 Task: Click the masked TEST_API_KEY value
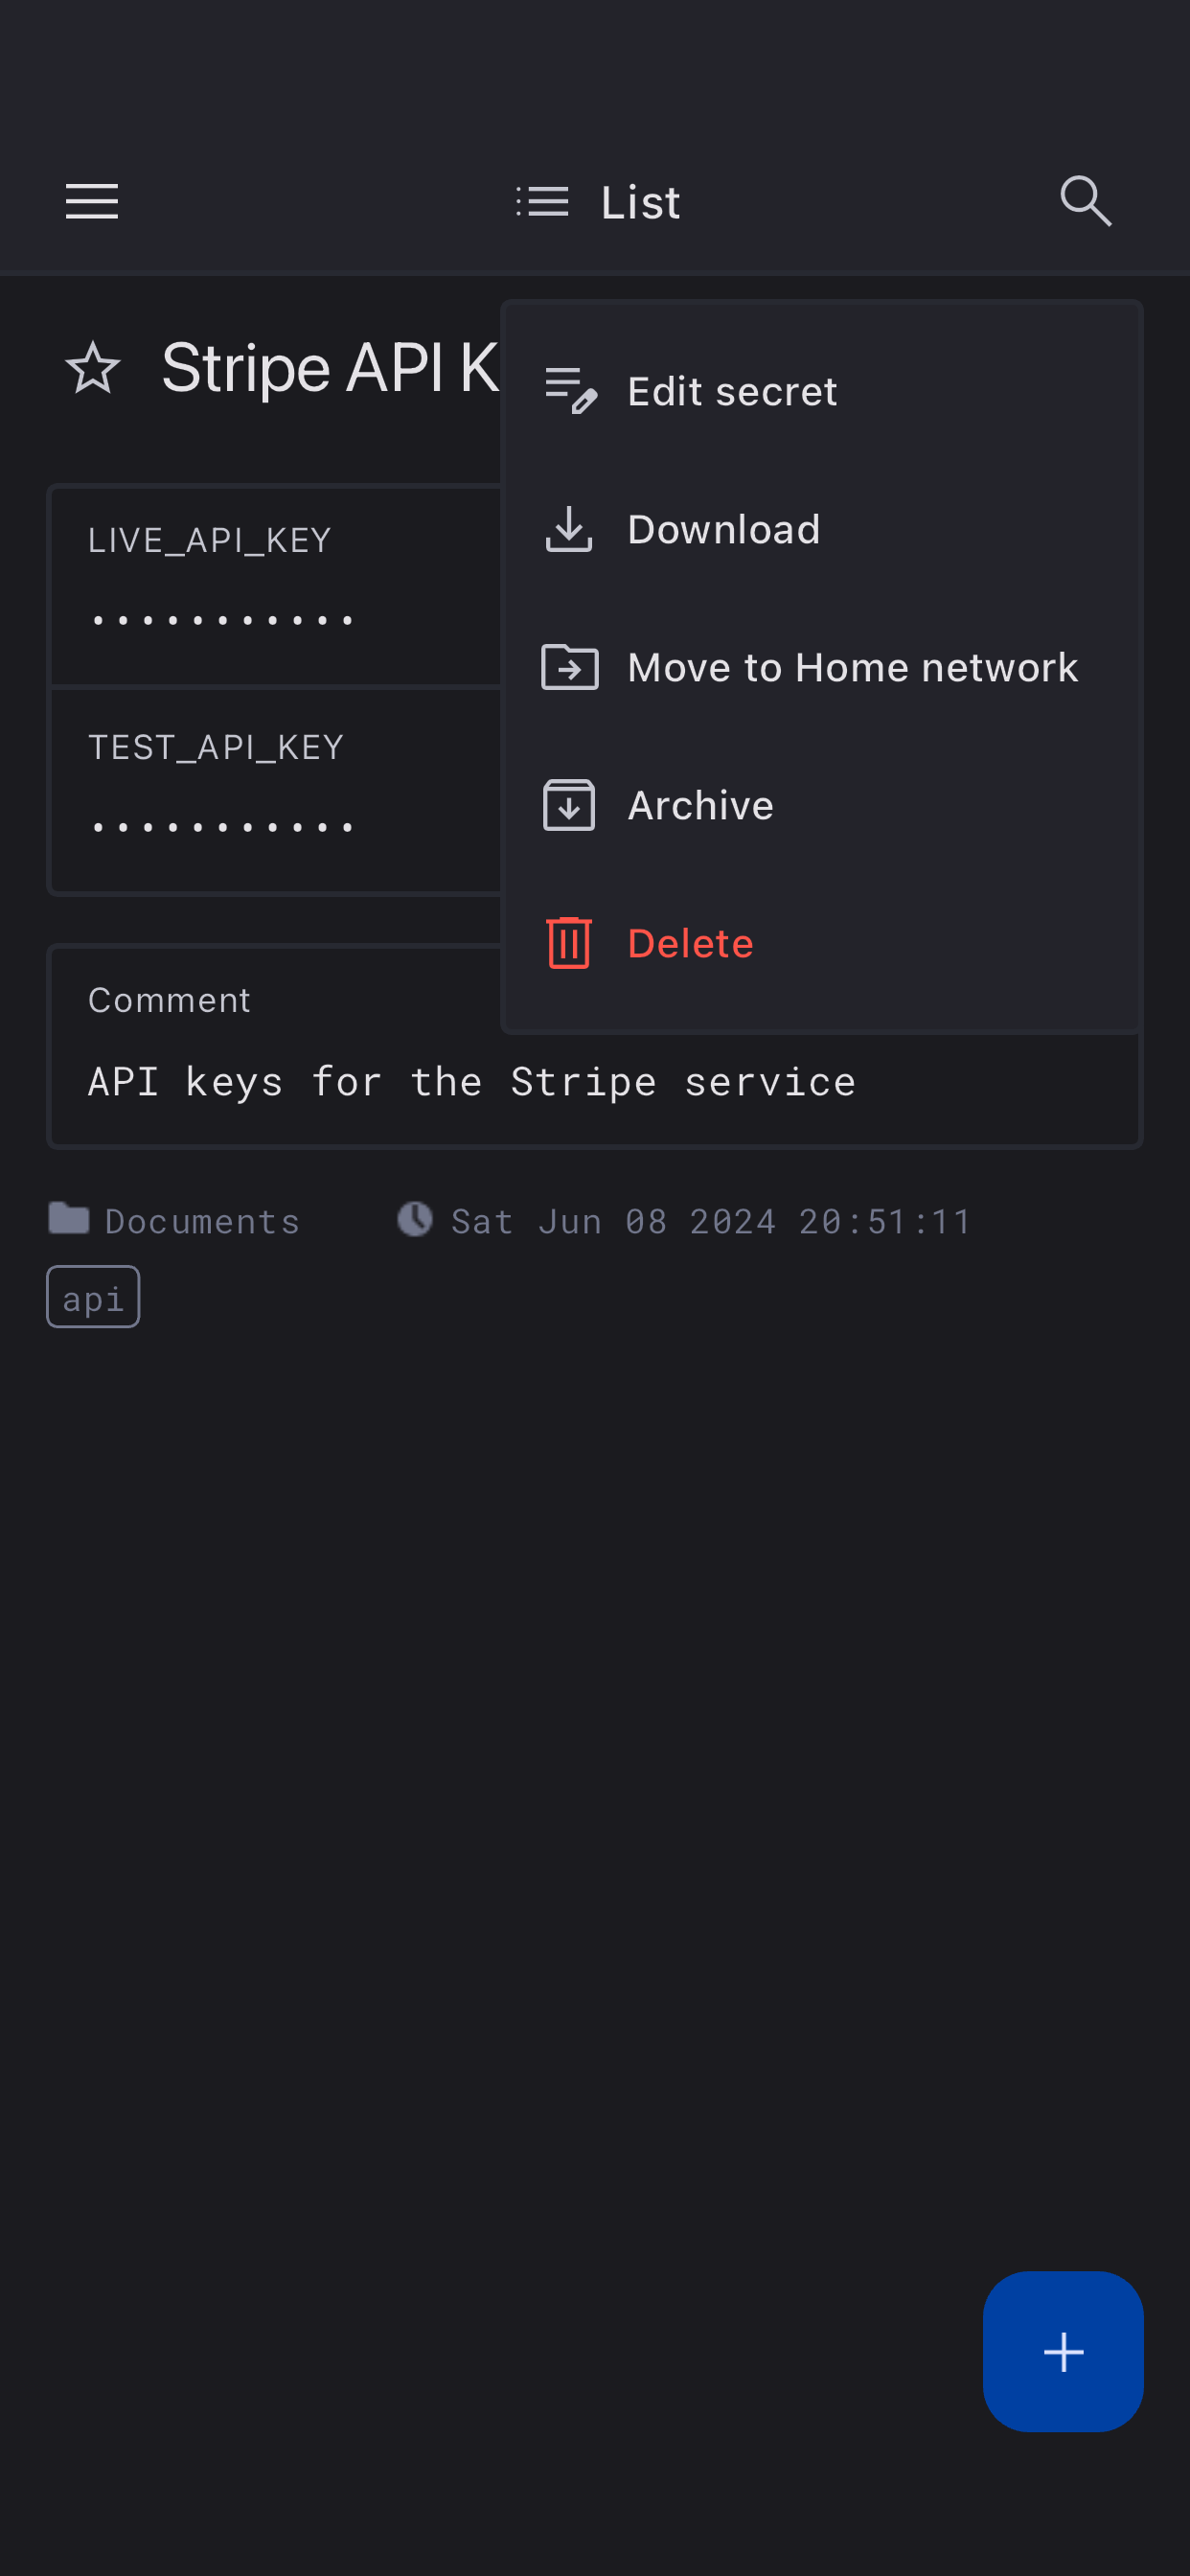pyautogui.click(x=222, y=828)
